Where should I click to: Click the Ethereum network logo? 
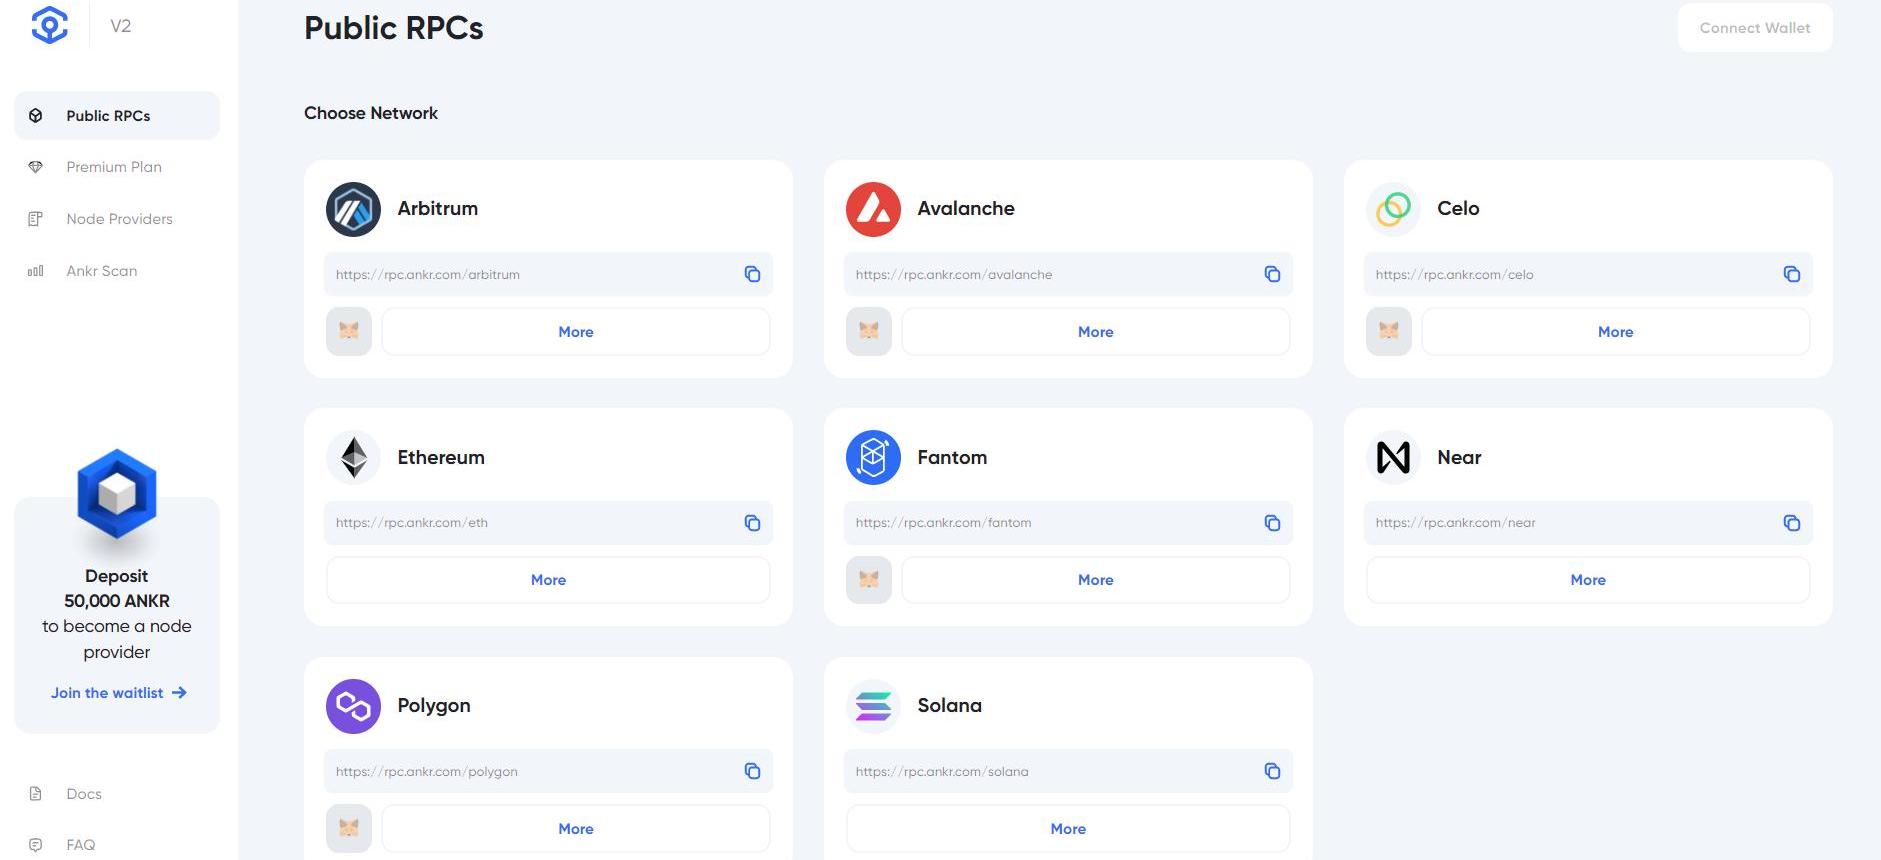[353, 458]
